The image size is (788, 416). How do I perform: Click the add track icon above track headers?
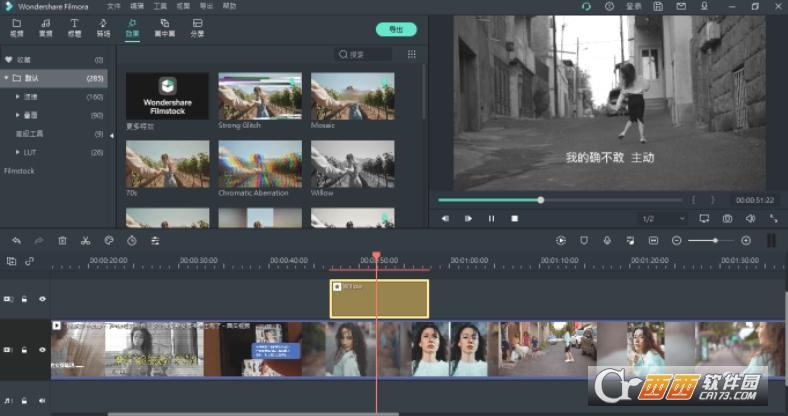11,261
